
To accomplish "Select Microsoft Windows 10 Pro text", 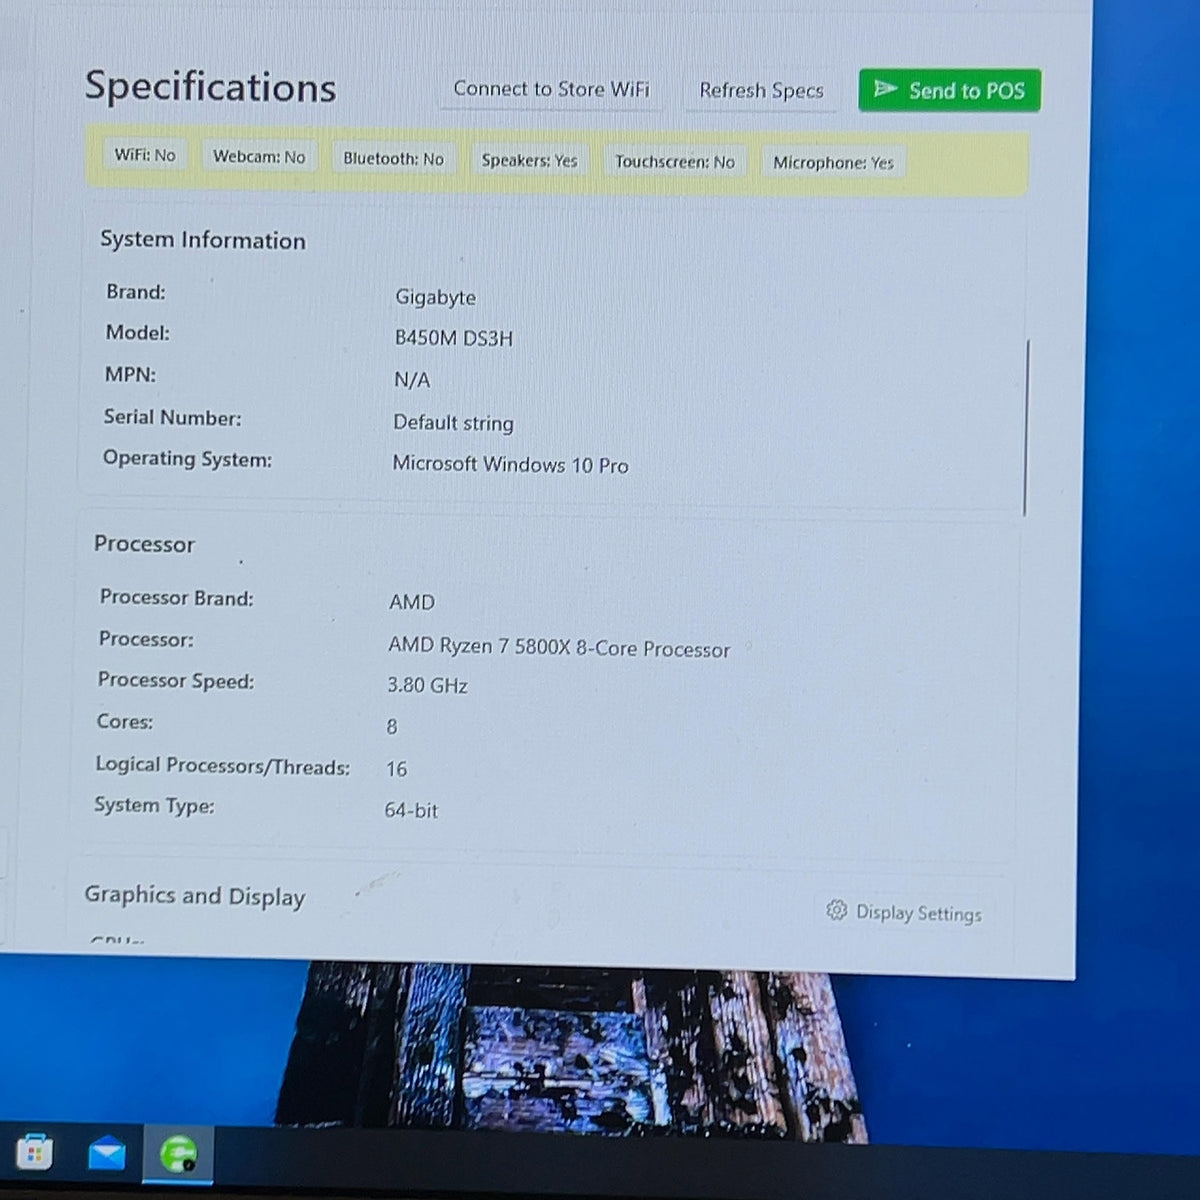I will pos(510,465).
